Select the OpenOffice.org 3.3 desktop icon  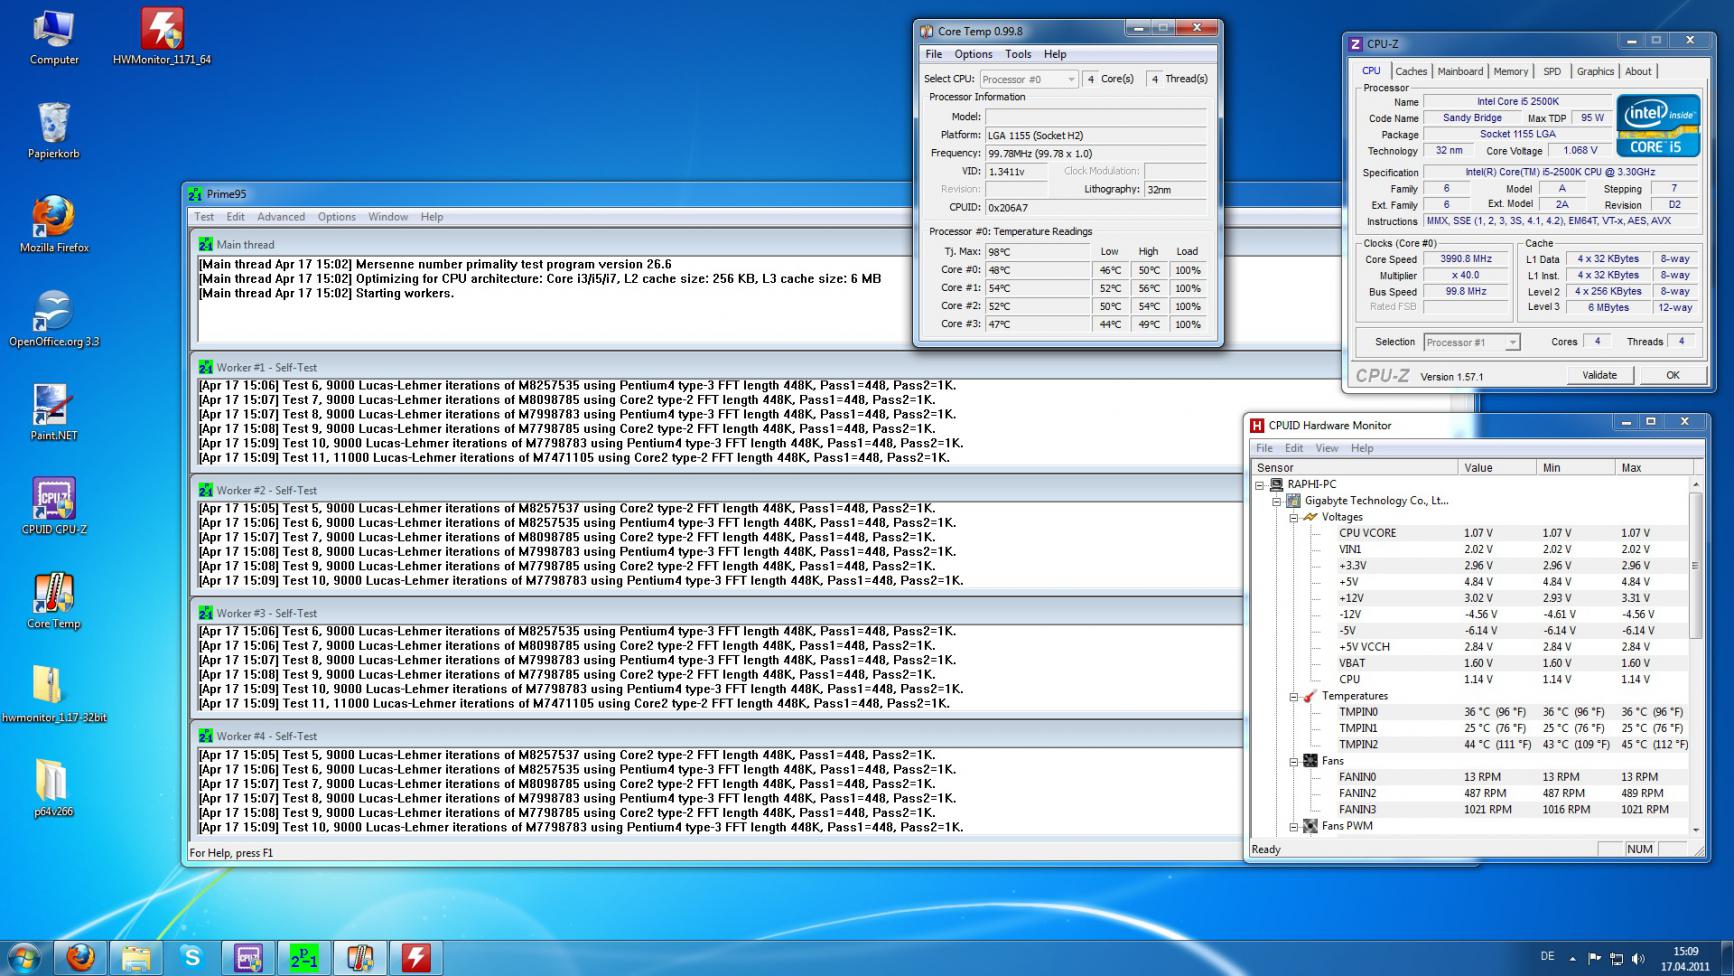click(x=54, y=319)
